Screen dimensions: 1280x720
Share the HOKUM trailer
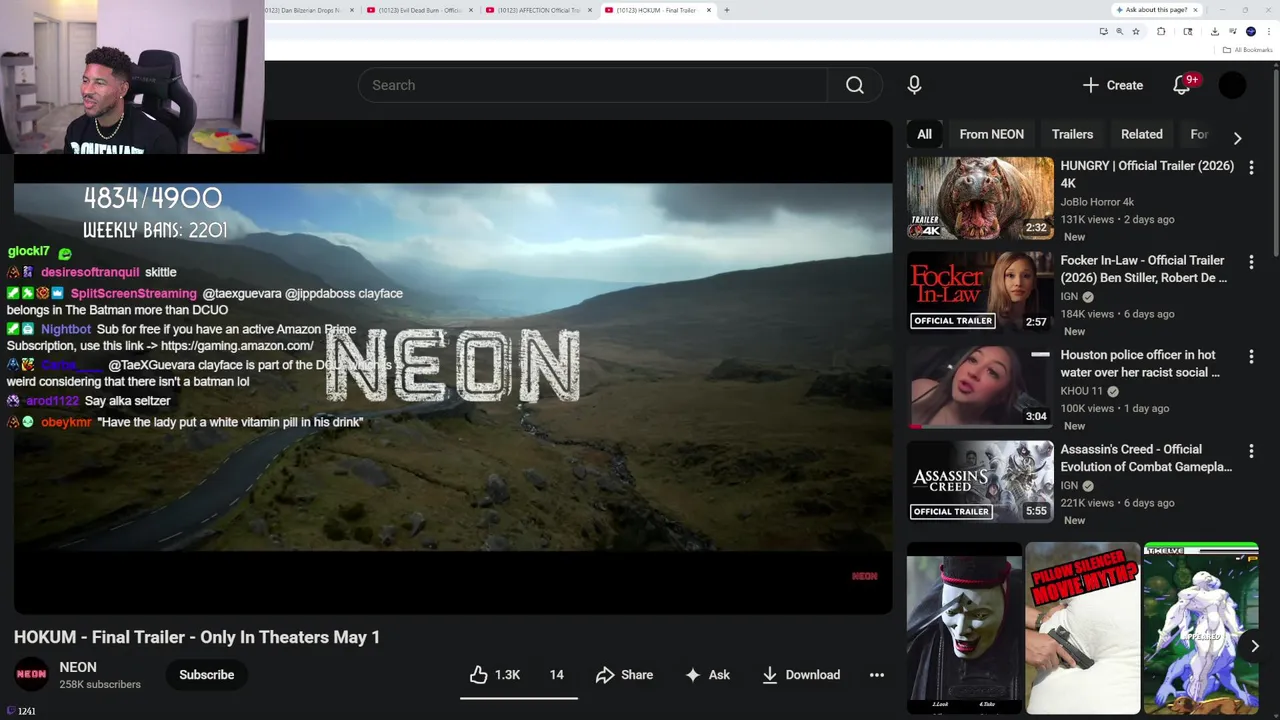tap(624, 675)
